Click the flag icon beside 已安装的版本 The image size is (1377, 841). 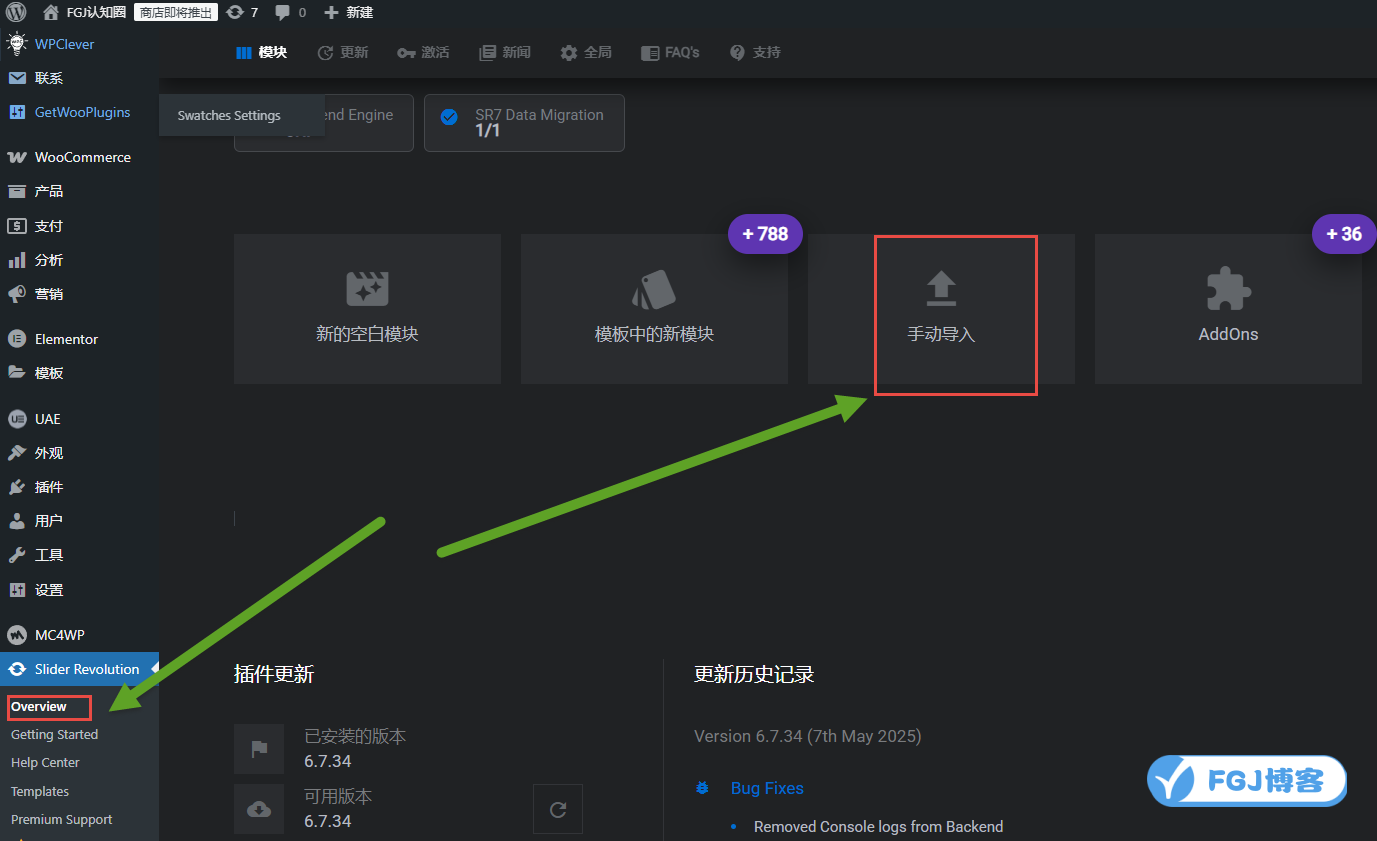(x=259, y=749)
